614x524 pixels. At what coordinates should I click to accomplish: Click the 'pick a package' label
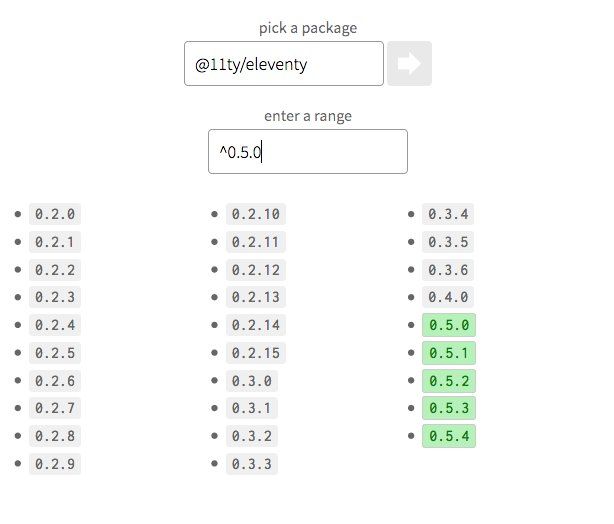(x=307, y=28)
